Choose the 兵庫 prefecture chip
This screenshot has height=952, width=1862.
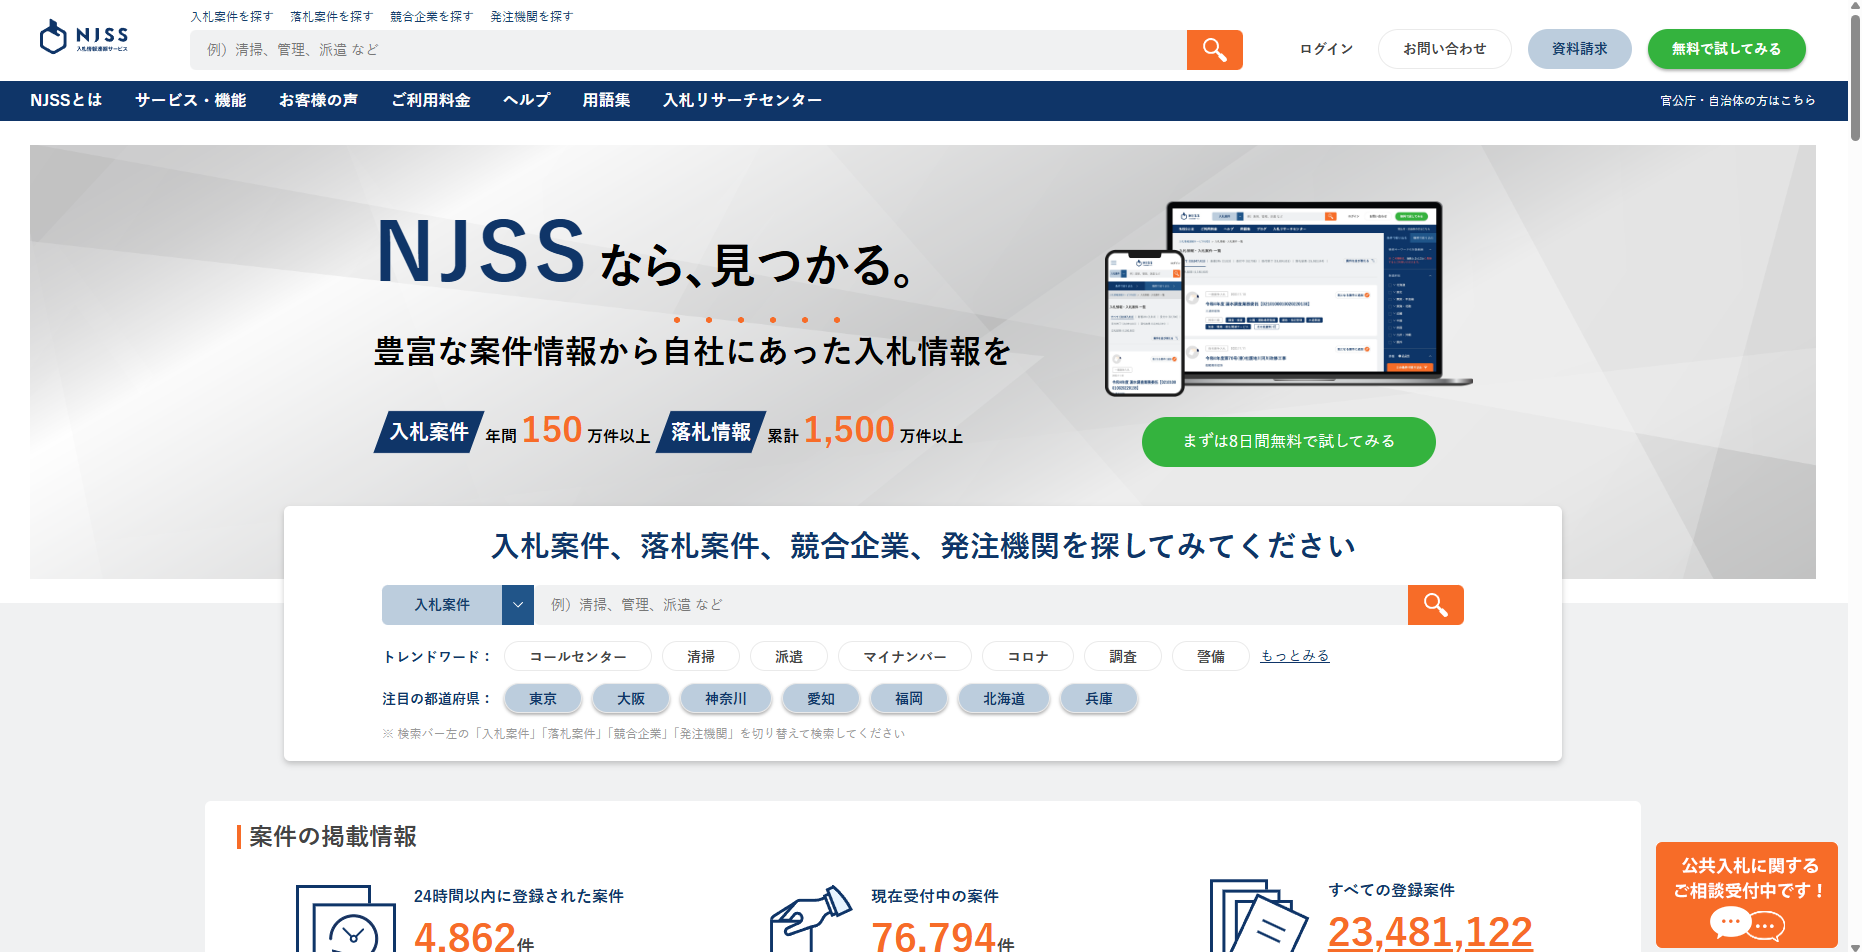[x=1099, y=698]
